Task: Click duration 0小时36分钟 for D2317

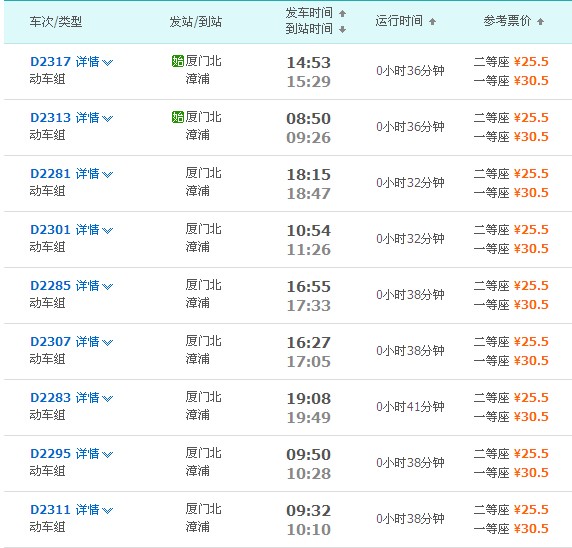Action: click(x=410, y=71)
